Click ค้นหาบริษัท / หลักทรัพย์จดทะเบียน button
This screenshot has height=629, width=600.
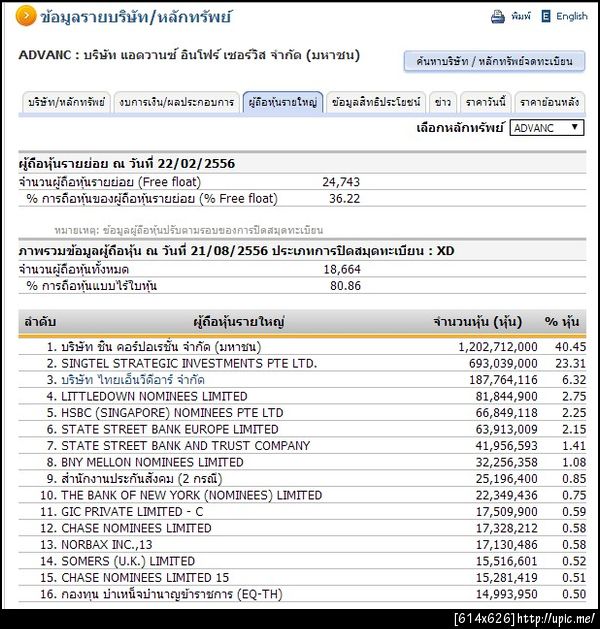click(494, 61)
